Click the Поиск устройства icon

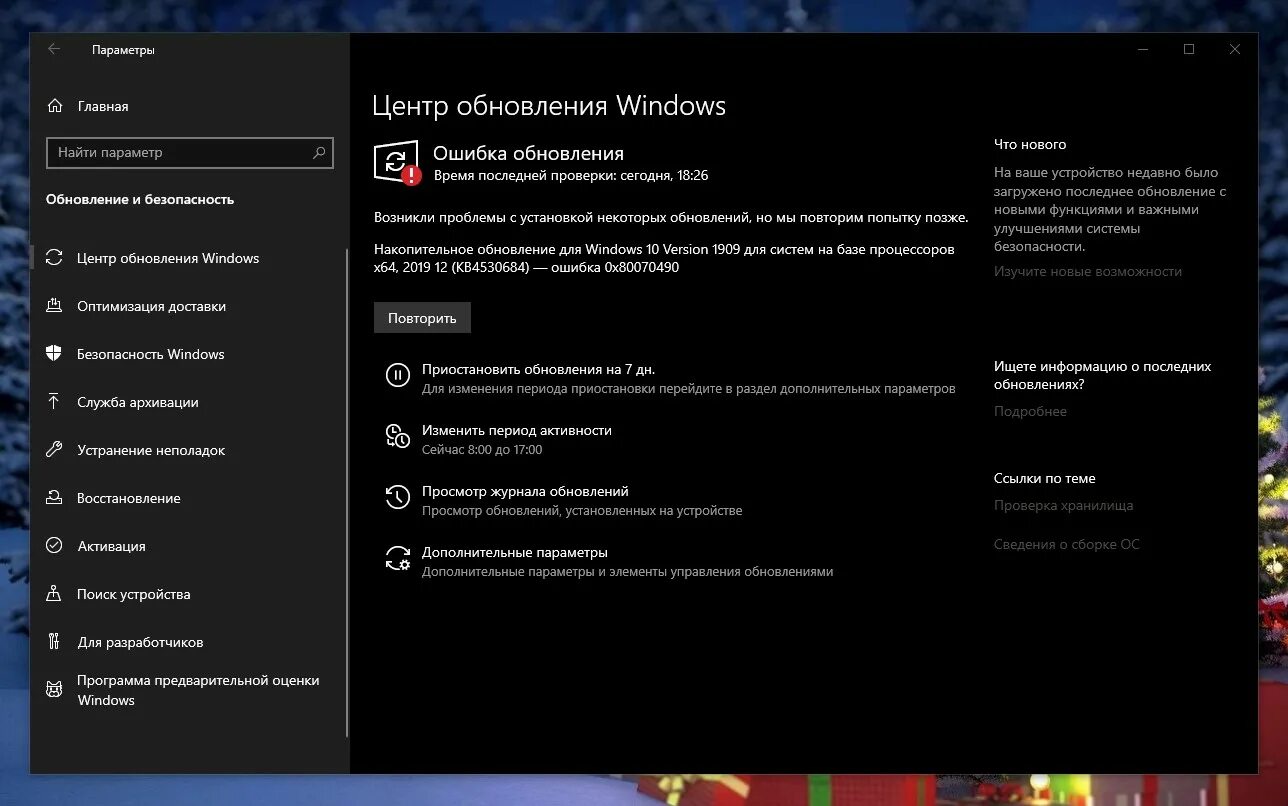(55, 594)
